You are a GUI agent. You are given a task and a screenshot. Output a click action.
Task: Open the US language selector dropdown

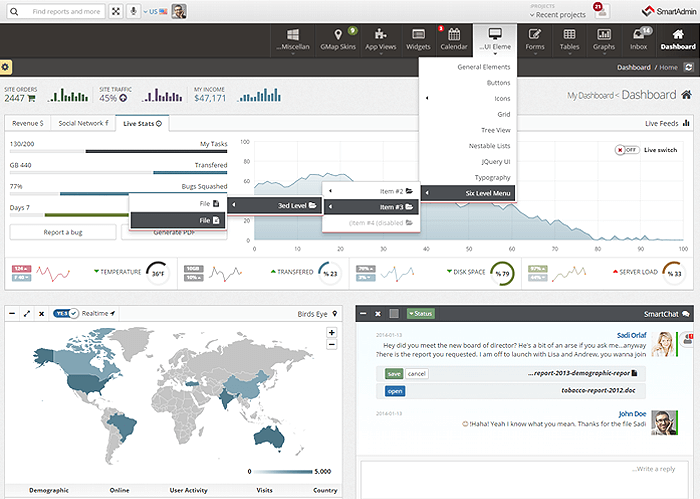tap(153, 12)
